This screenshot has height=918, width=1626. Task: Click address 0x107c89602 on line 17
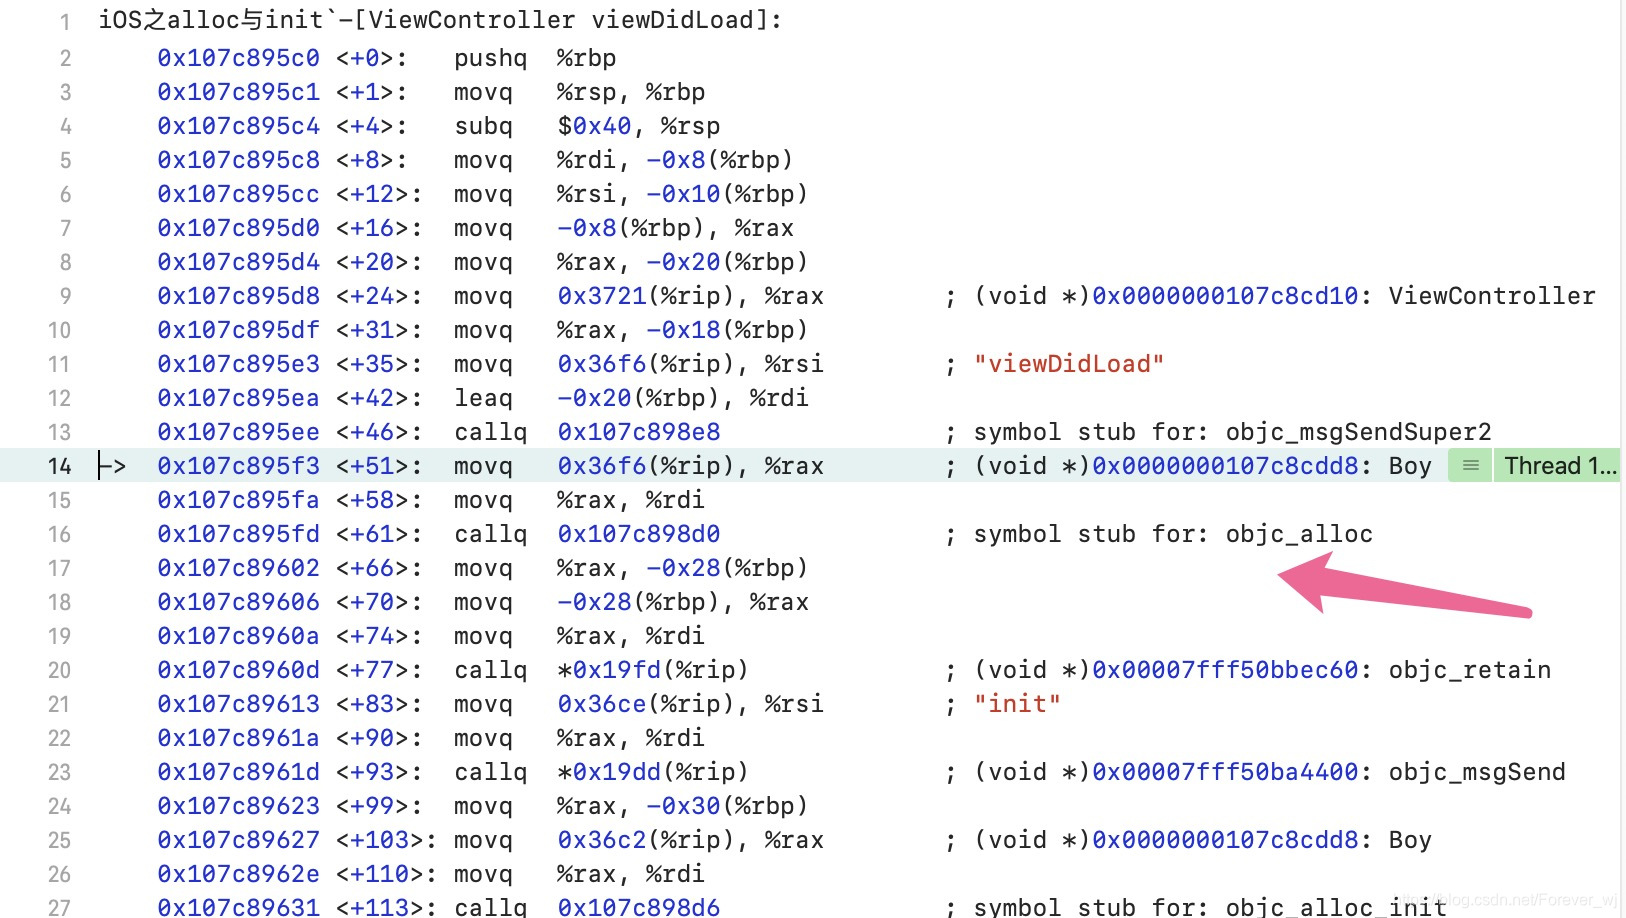[x=238, y=568]
